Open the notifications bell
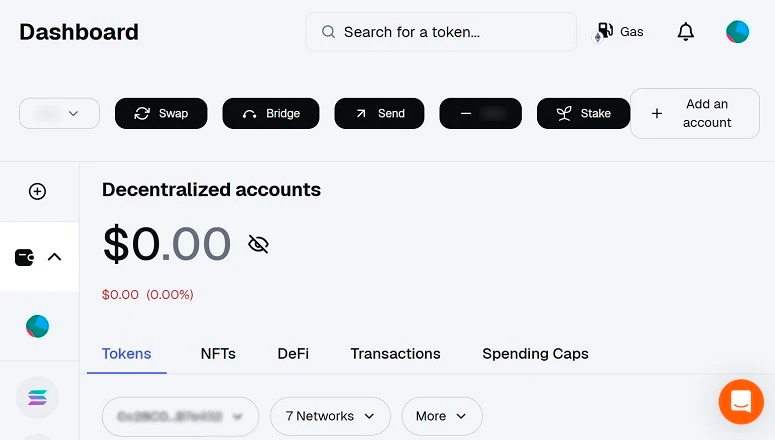Screen dimensions: 775x440 tap(686, 32)
